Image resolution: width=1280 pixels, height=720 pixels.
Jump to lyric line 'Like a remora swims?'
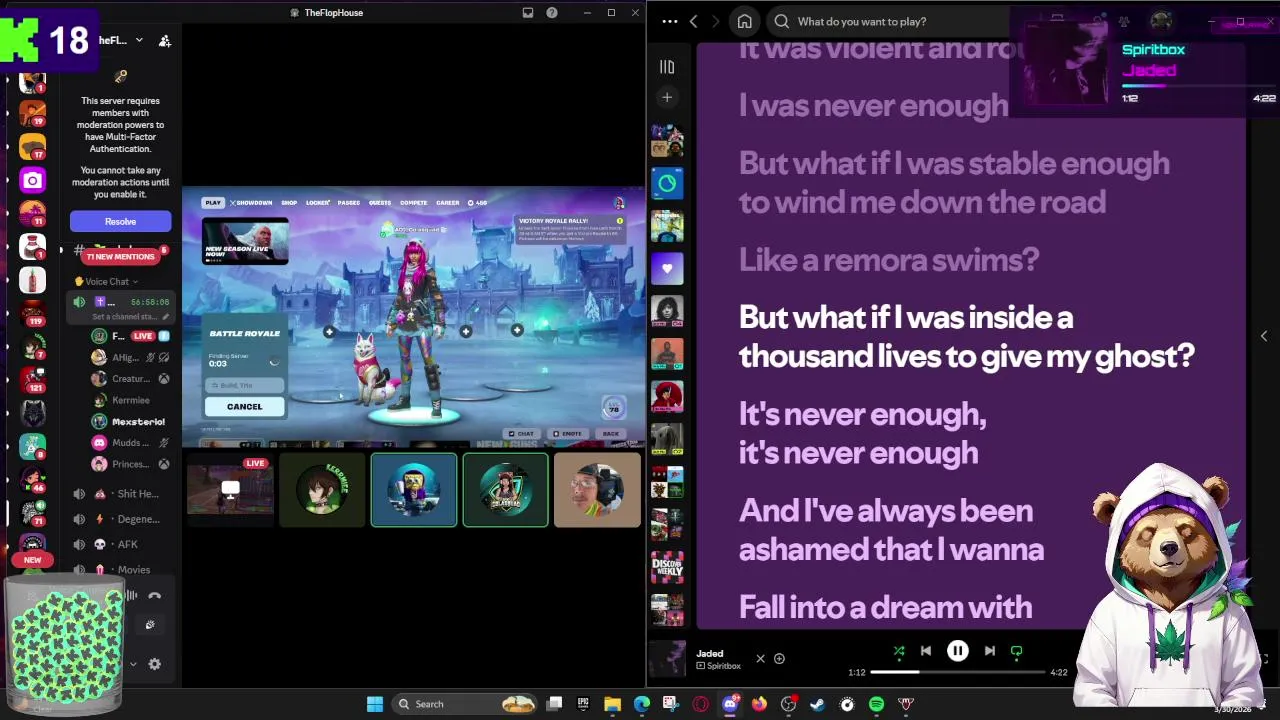coord(888,260)
